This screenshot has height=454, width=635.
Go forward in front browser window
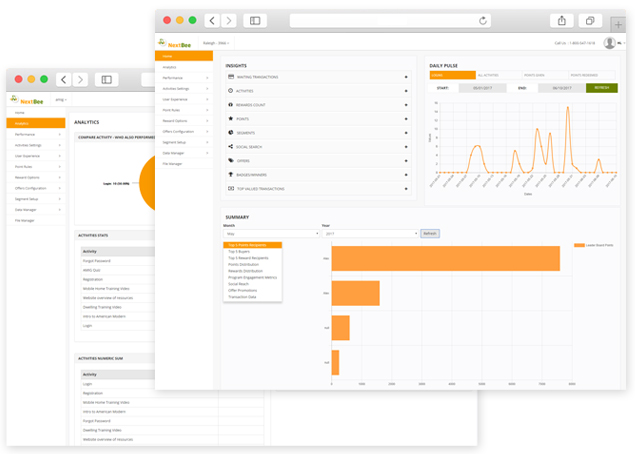229,21
